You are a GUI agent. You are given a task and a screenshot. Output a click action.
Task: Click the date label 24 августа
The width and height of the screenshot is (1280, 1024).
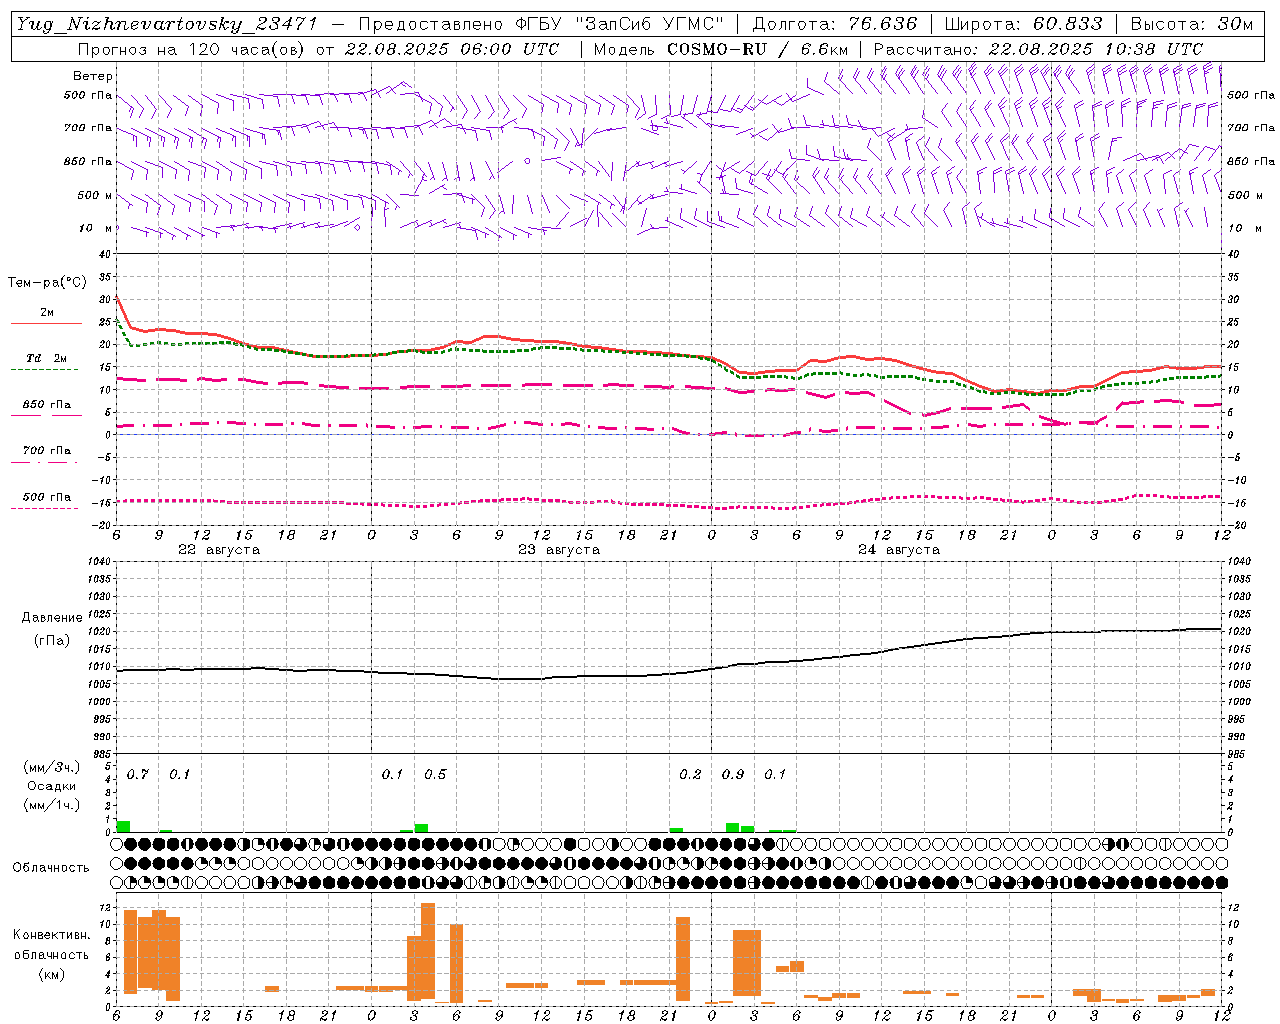tap(899, 550)
